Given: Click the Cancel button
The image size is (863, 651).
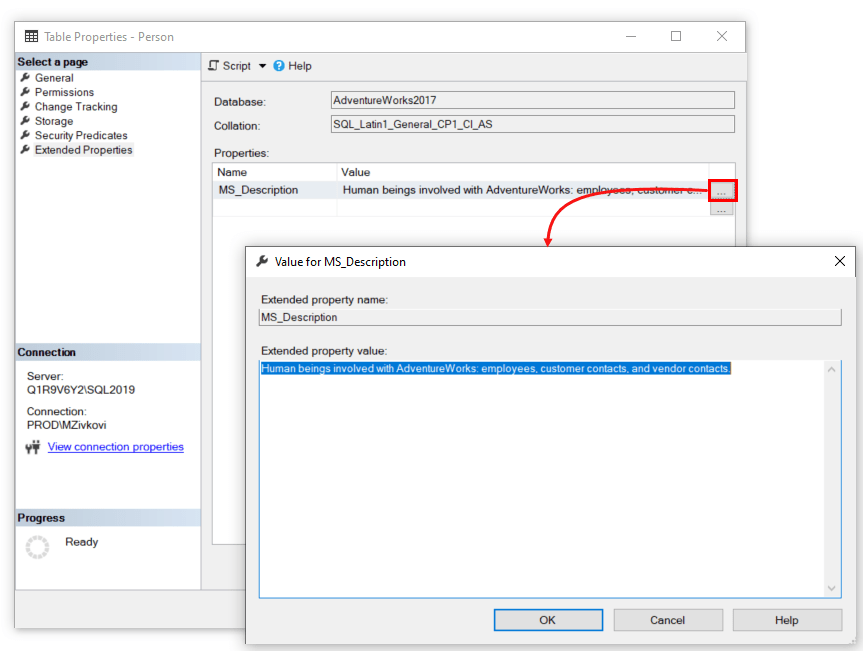Looking at the screenshot, I should (667, 619).
